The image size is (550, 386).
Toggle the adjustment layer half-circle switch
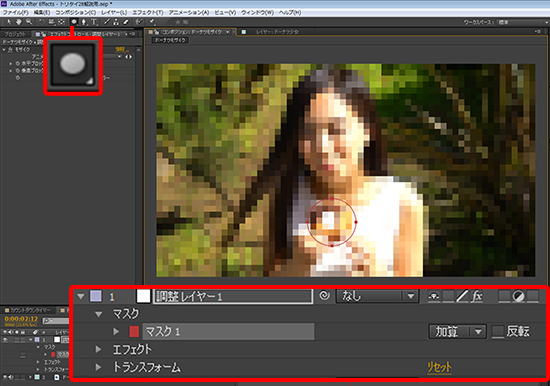coord(518,296)
